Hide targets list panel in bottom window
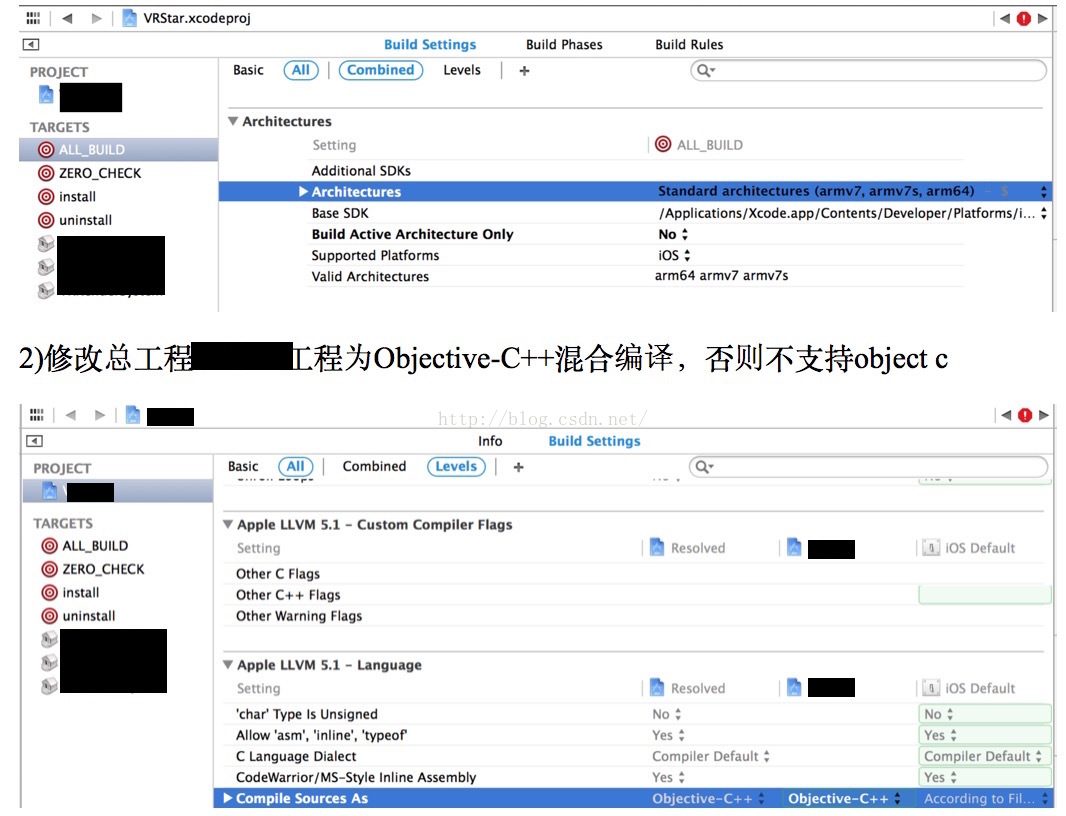The image size is (1066, 816). (35, 441)
